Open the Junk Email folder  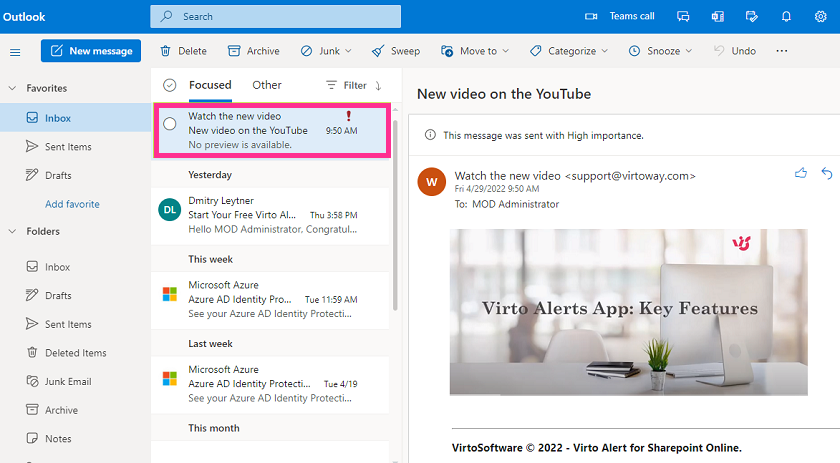pyautogui.click(x=76, y=382)
